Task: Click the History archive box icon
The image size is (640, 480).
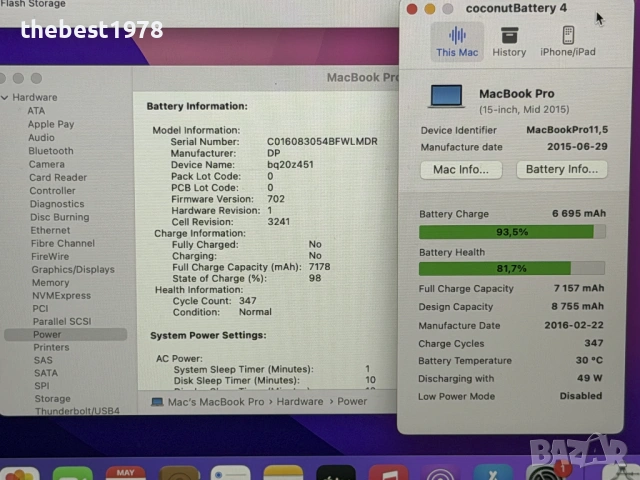Action: click(509, 35)
